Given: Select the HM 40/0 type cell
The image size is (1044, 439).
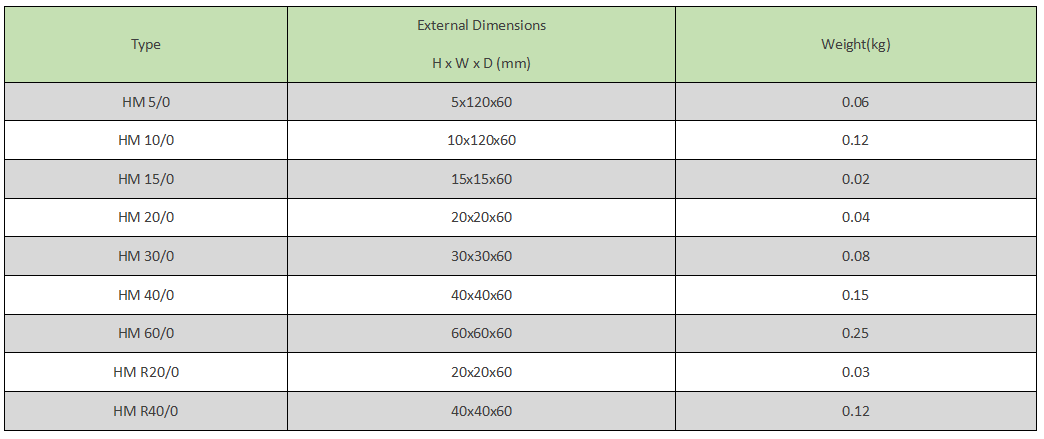Looking at the screenshot, I should pos(146,295).
